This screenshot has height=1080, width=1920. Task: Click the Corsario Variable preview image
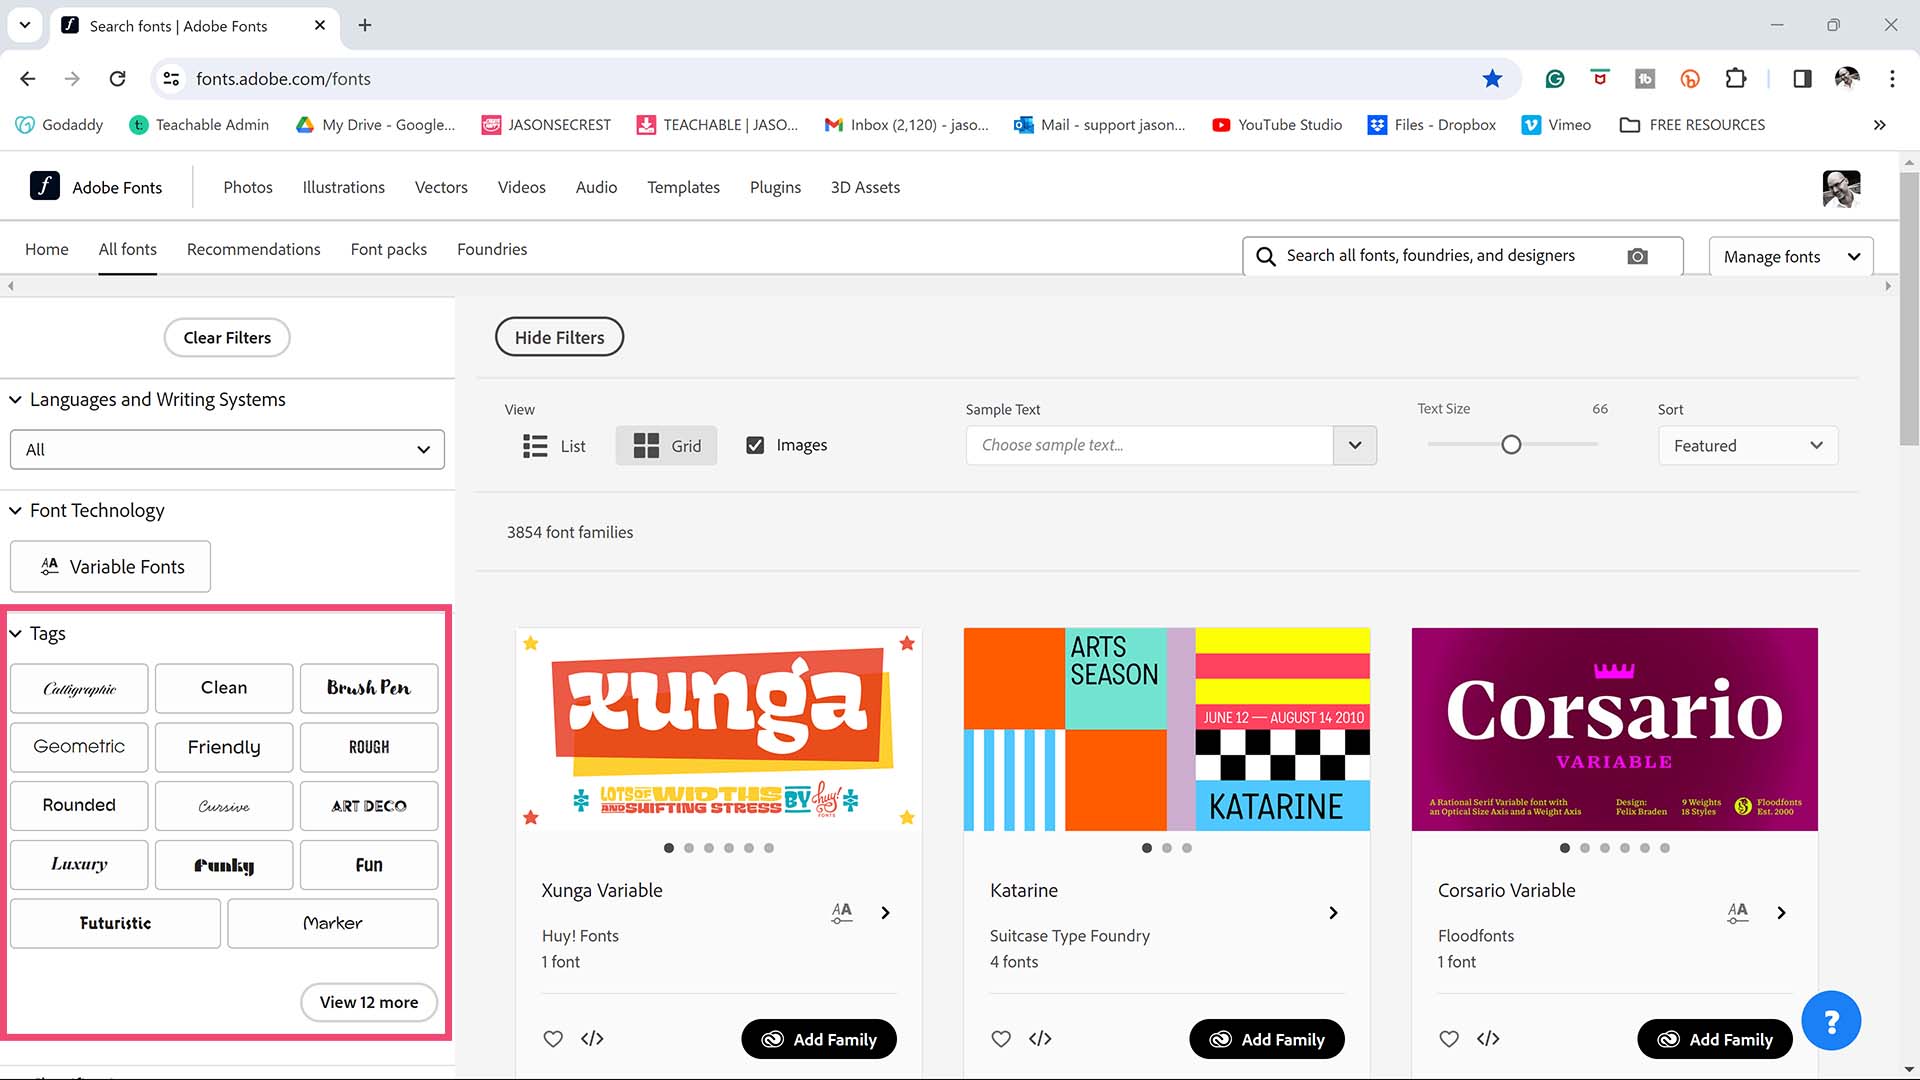coord(1615,729)
